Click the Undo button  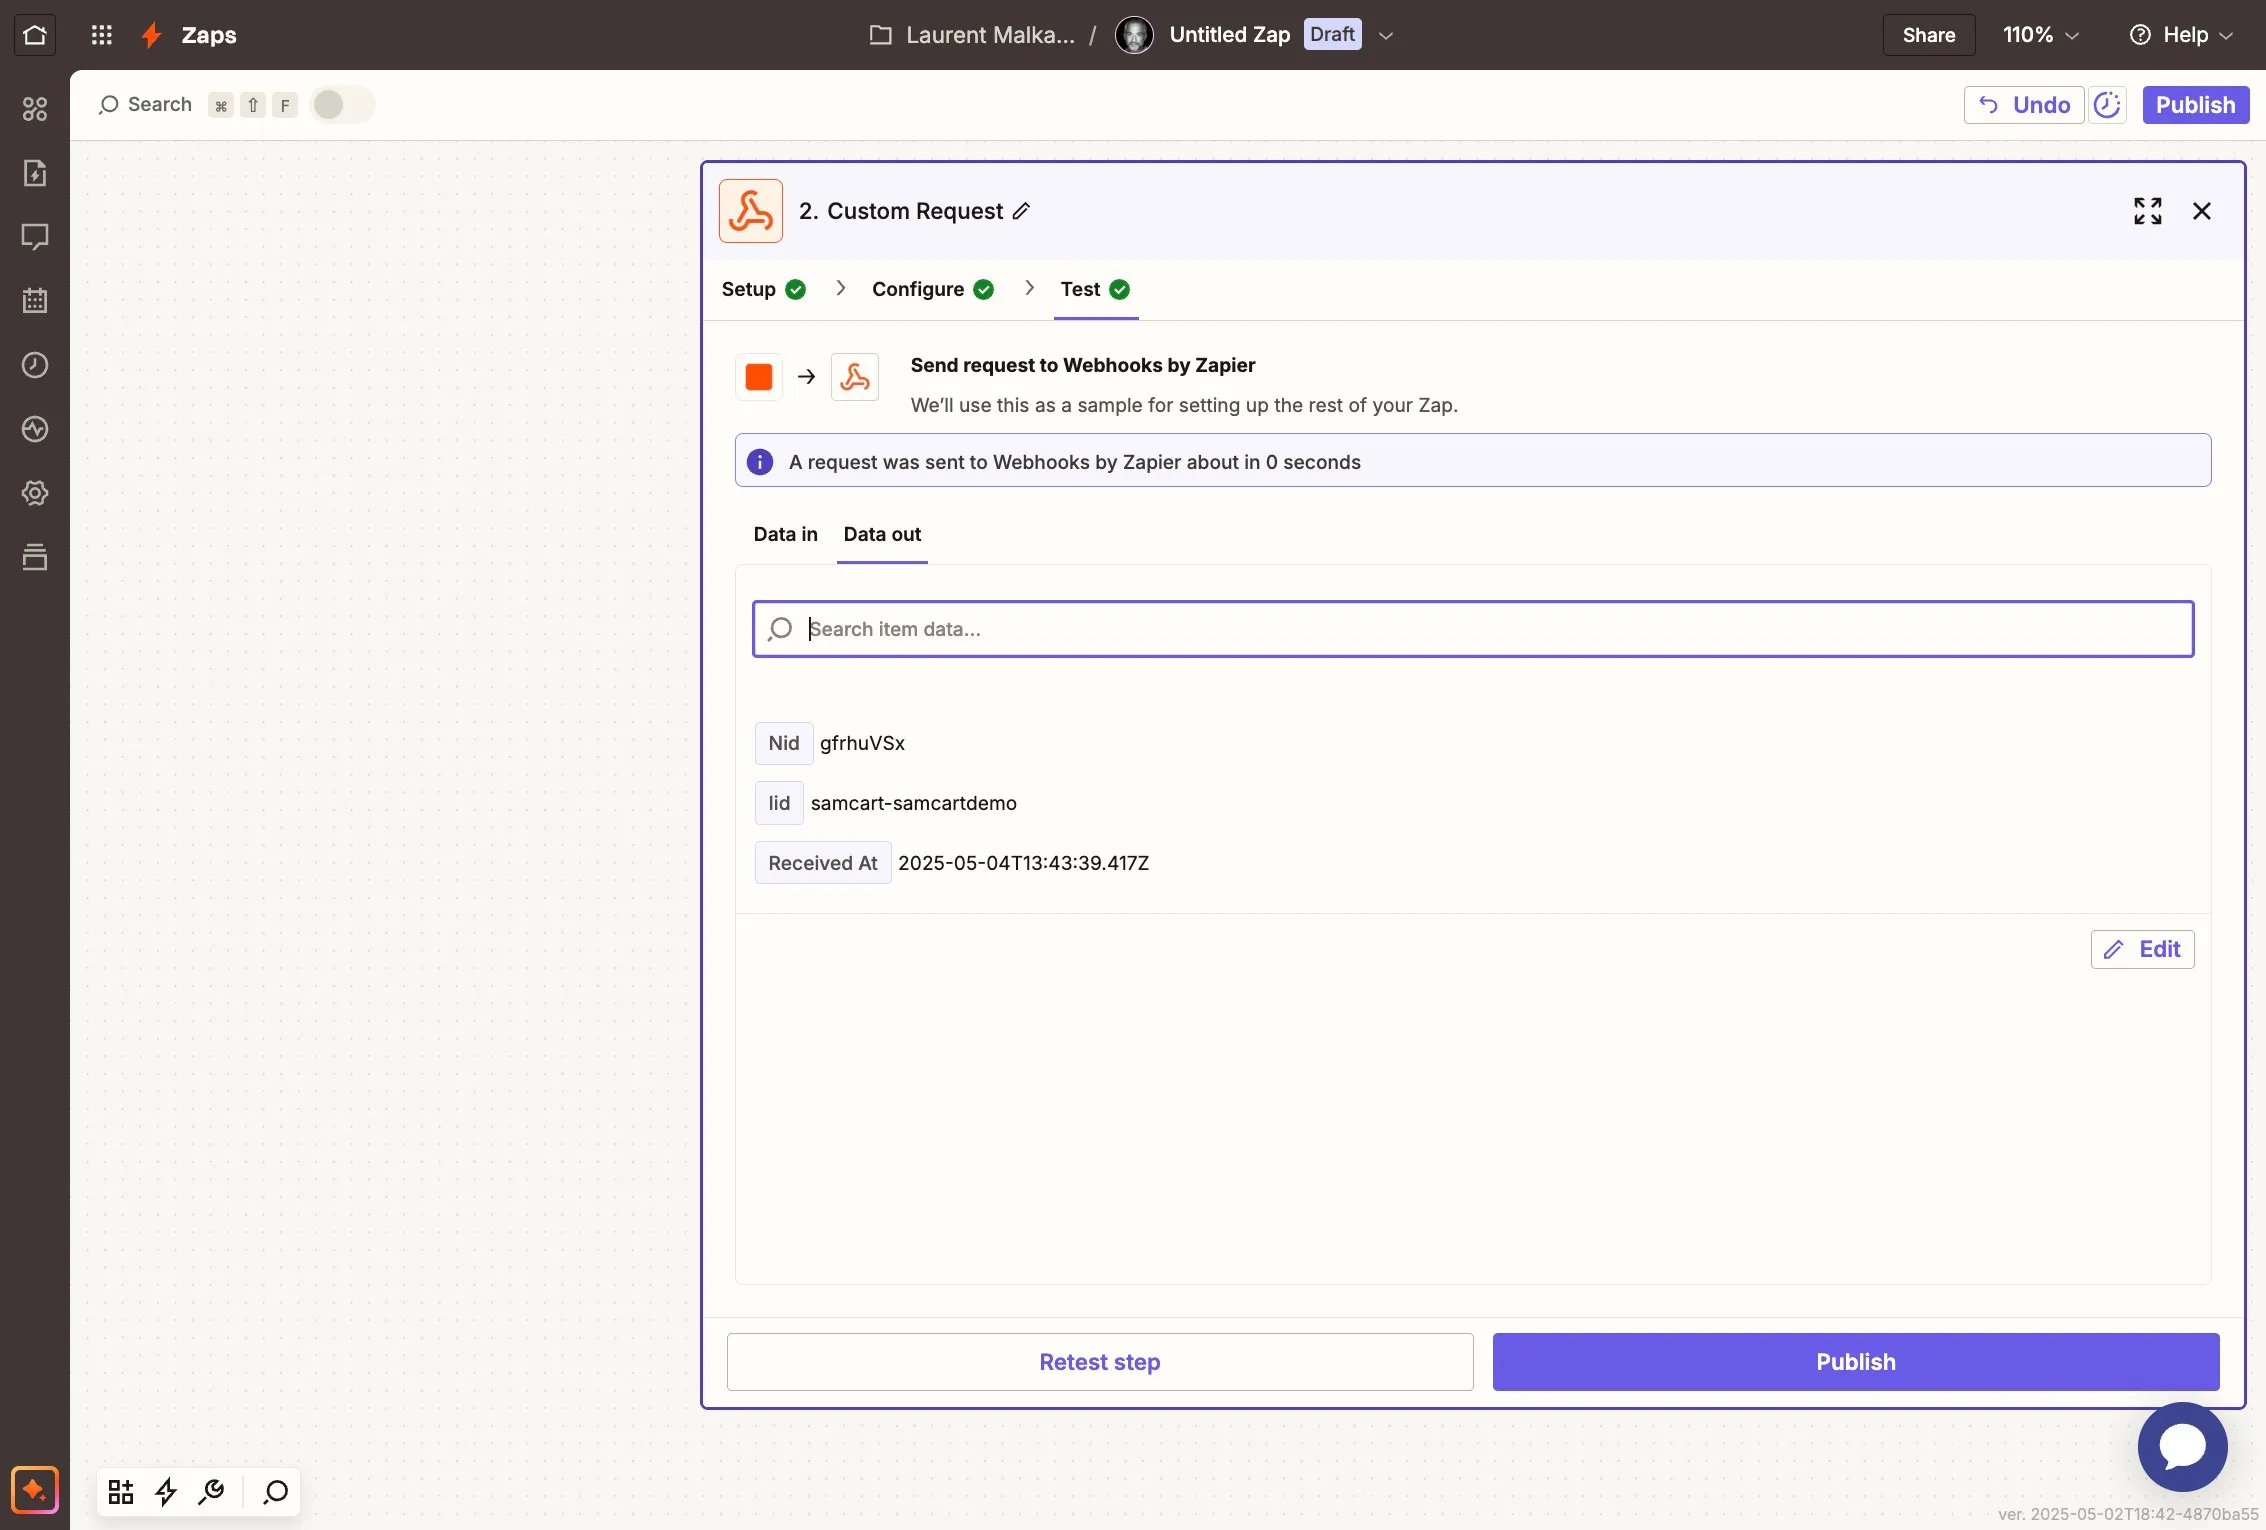(x=2024, y=105)
